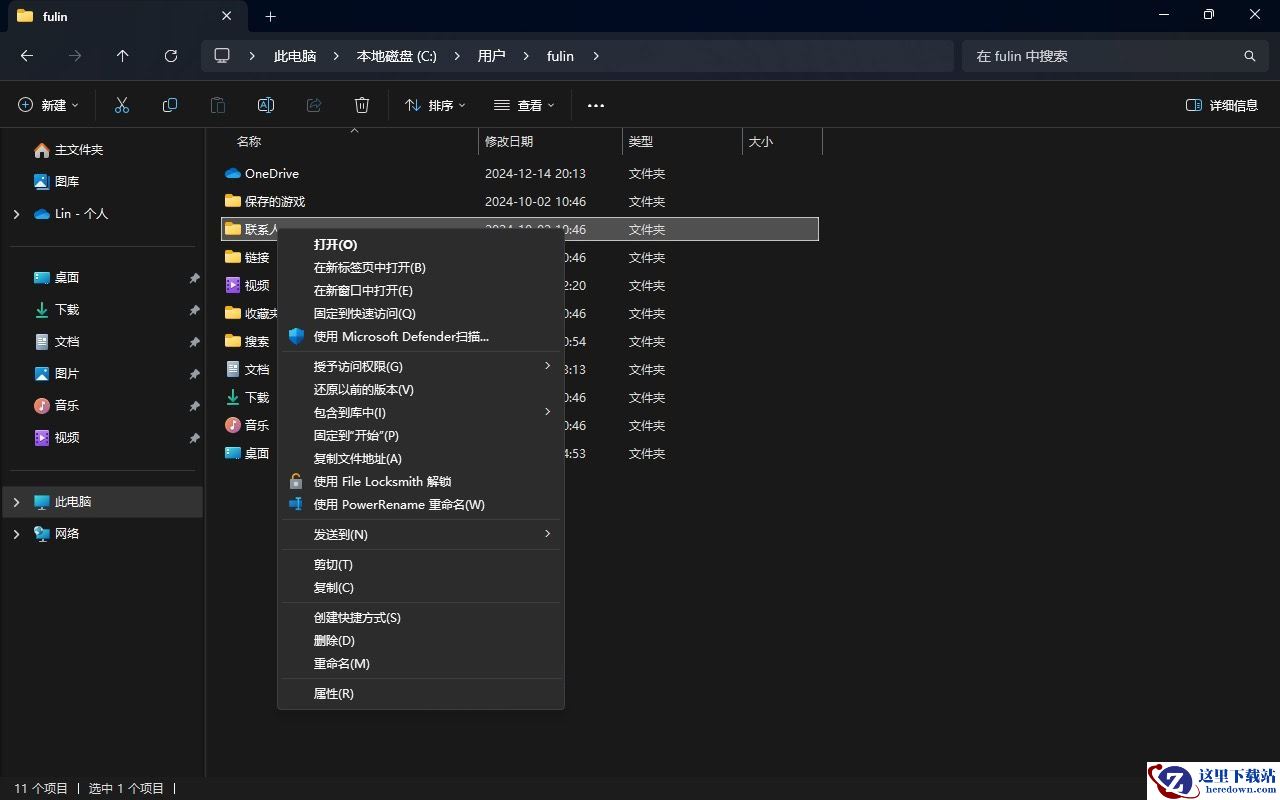
Task: Click the search magnifier icon
Action: click(x=1249, y=56)
